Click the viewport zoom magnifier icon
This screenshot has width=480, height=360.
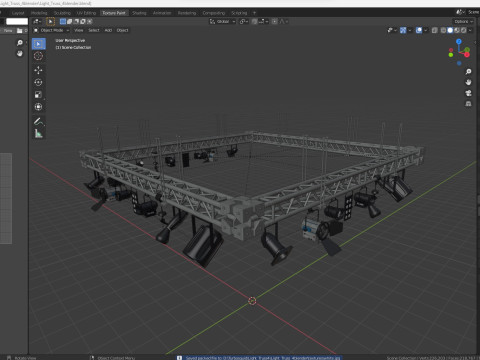(x=468, y=71)
